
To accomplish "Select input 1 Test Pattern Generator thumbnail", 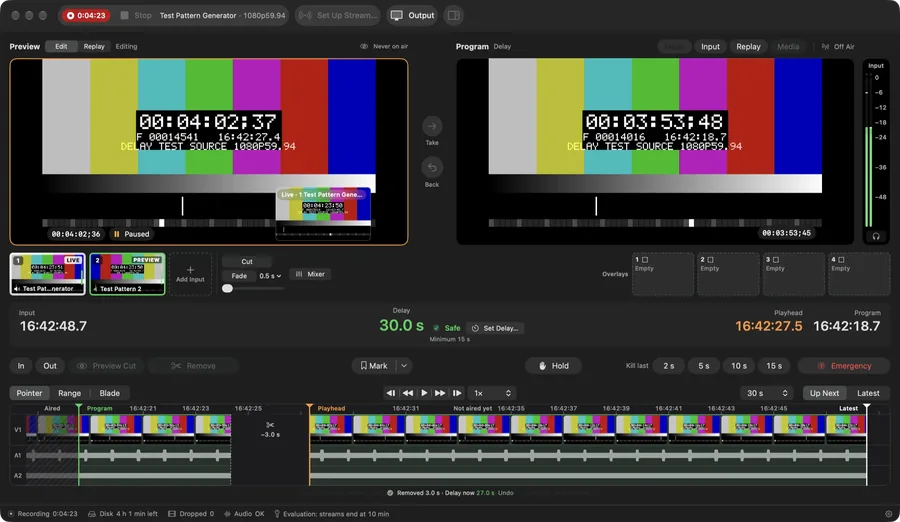I will (48, 274).
